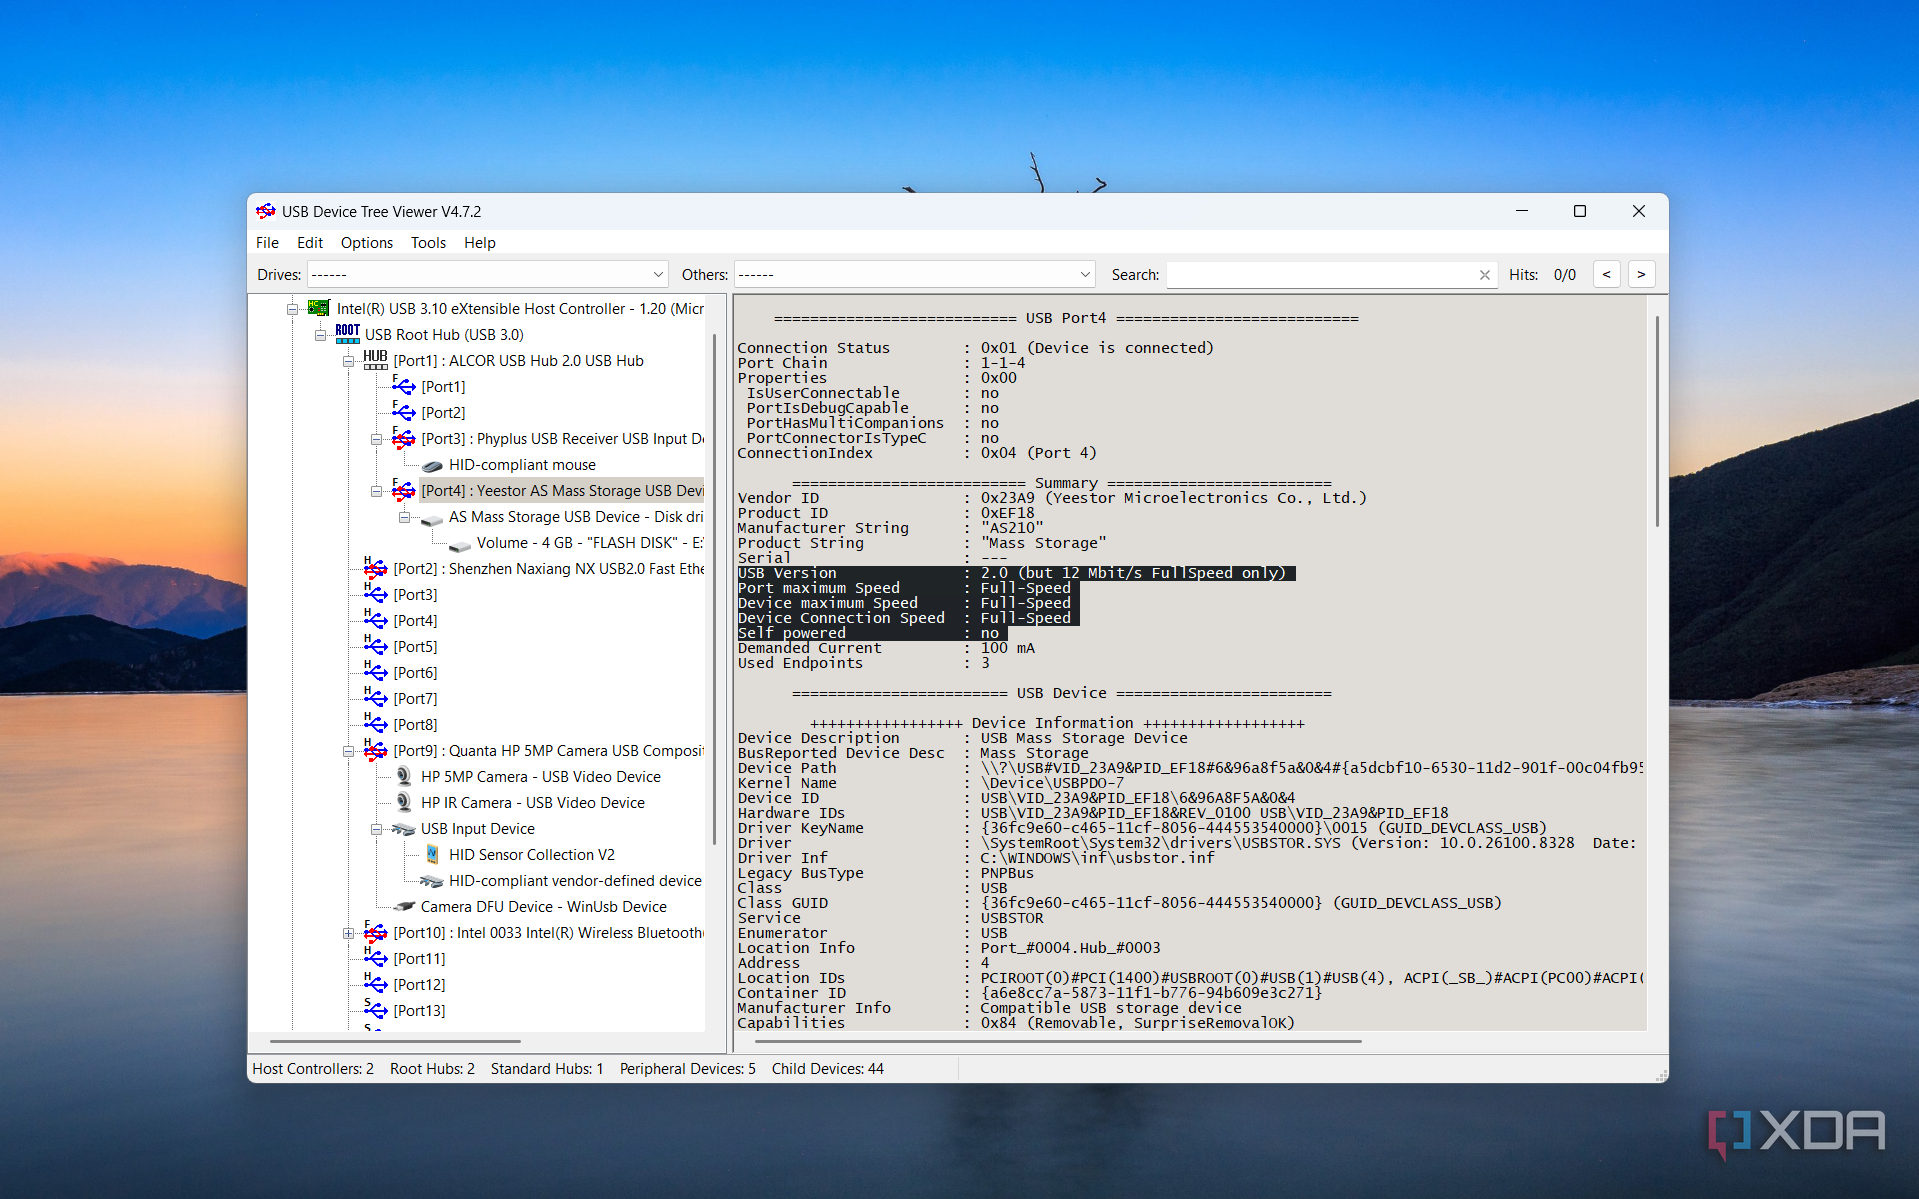The height and width of the screenshot is (1199, 1919).
Task: Click 'Child Devices: 44' status entry
Action: [x=827, y=1068]
